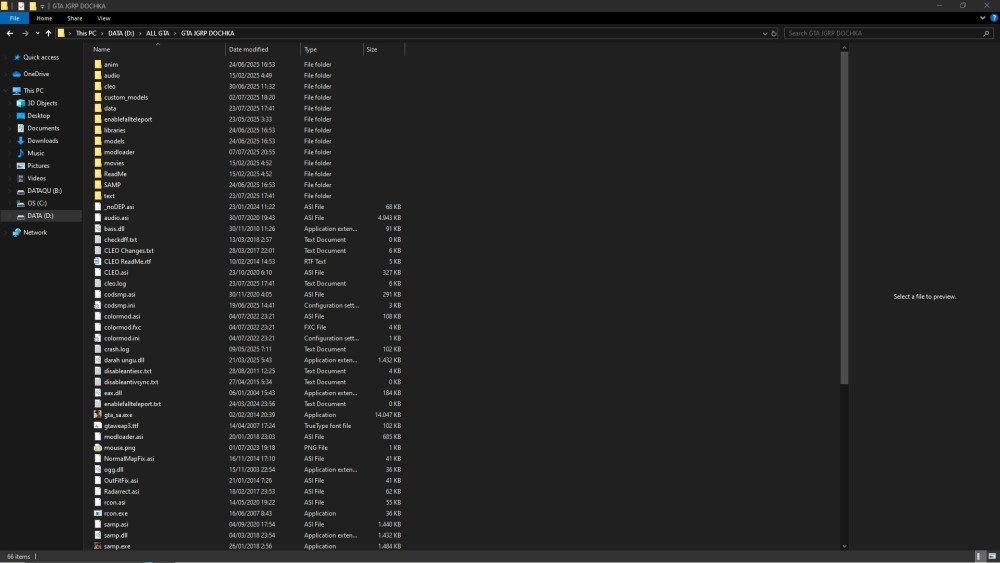This screenshot has width=1000, height=563.
Task: Click the file list vertical scrollbar
Action: [844, 218]
